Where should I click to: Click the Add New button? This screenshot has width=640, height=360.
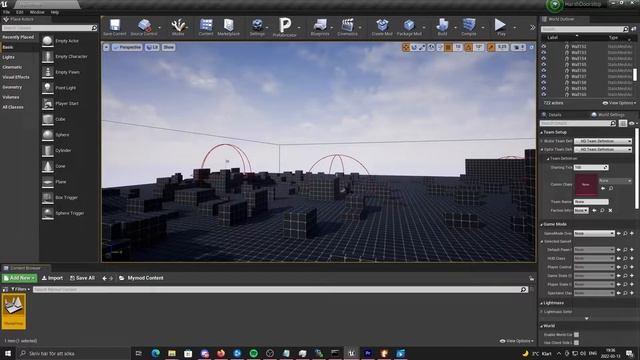click(x=19, y=278)
